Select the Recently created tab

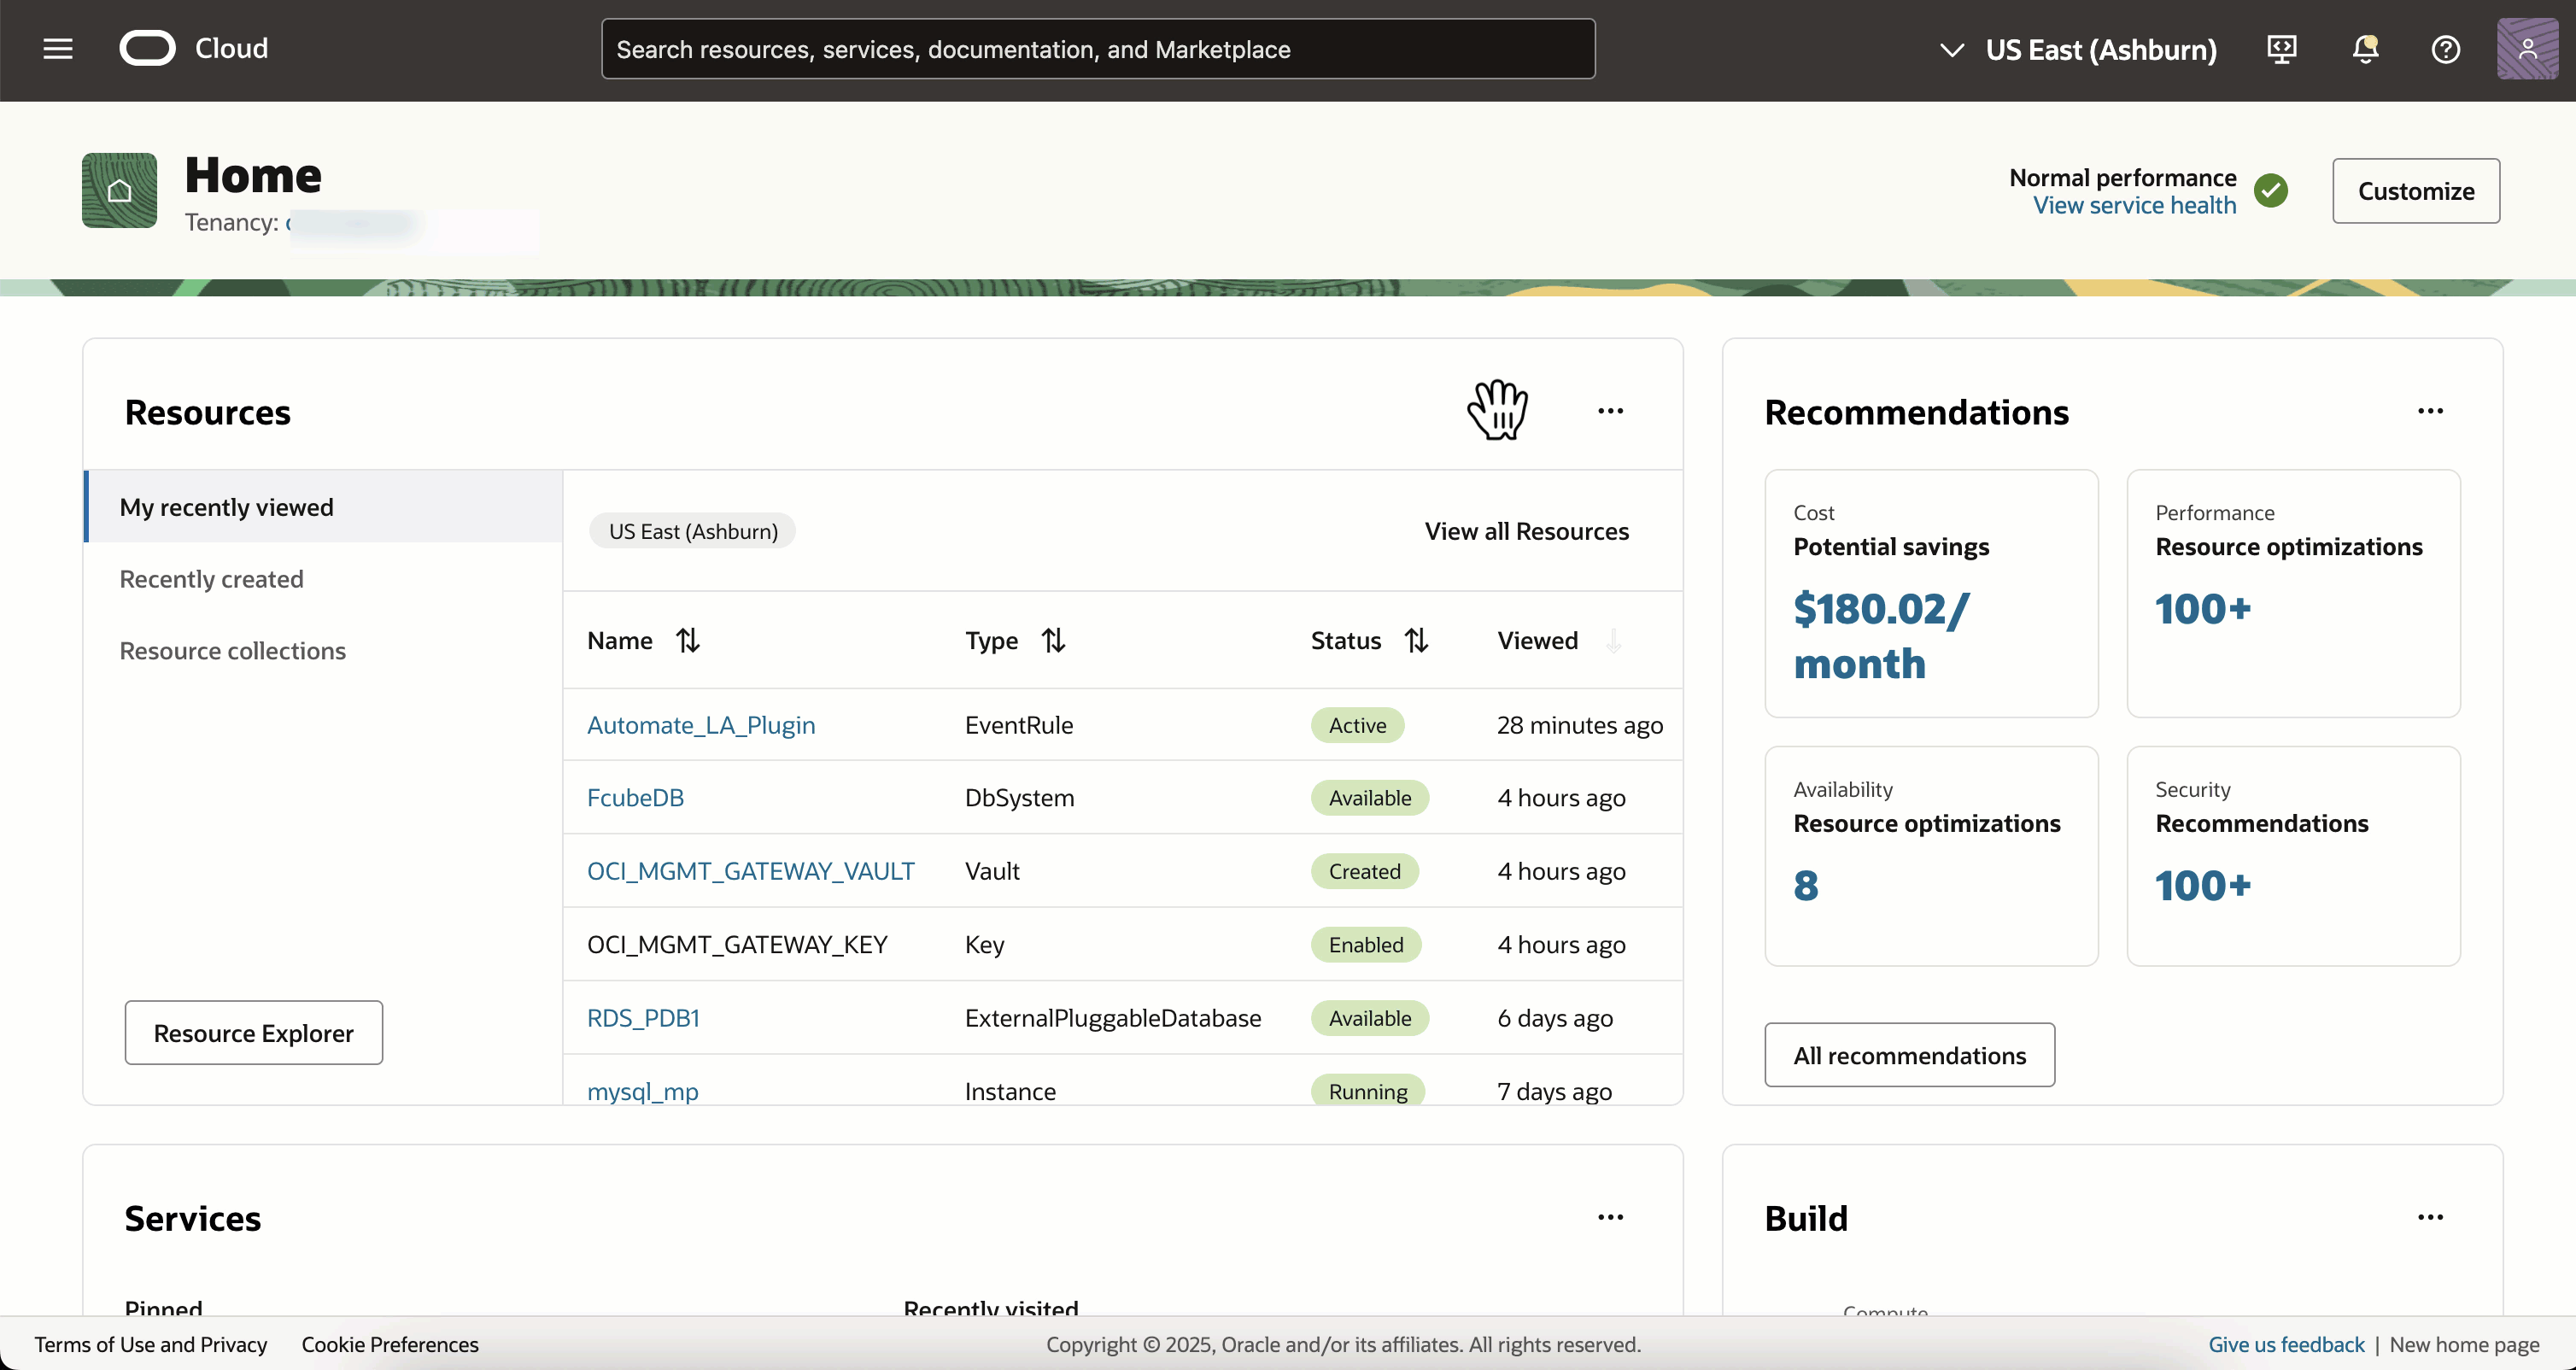coord(211,579)
